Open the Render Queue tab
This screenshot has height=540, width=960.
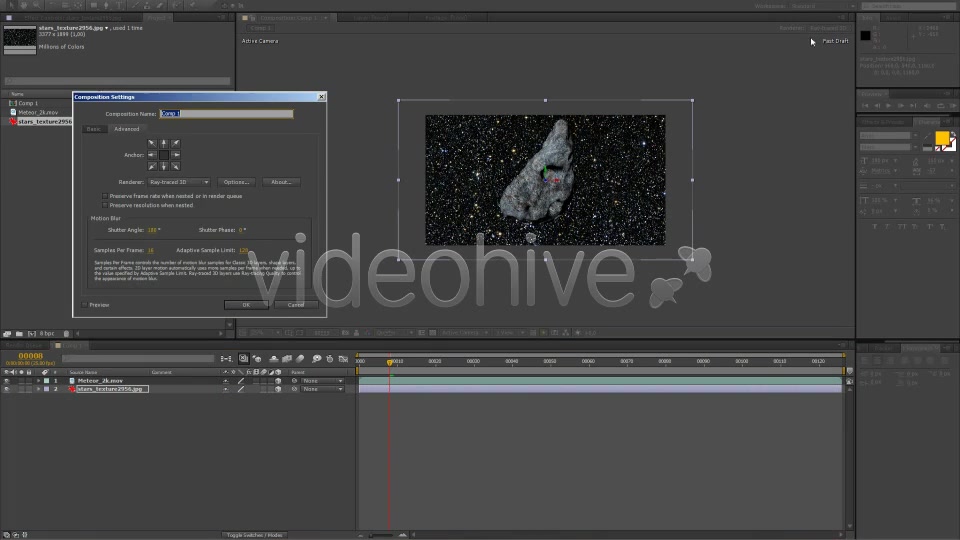pyautogui.click(x=24, y=345)
